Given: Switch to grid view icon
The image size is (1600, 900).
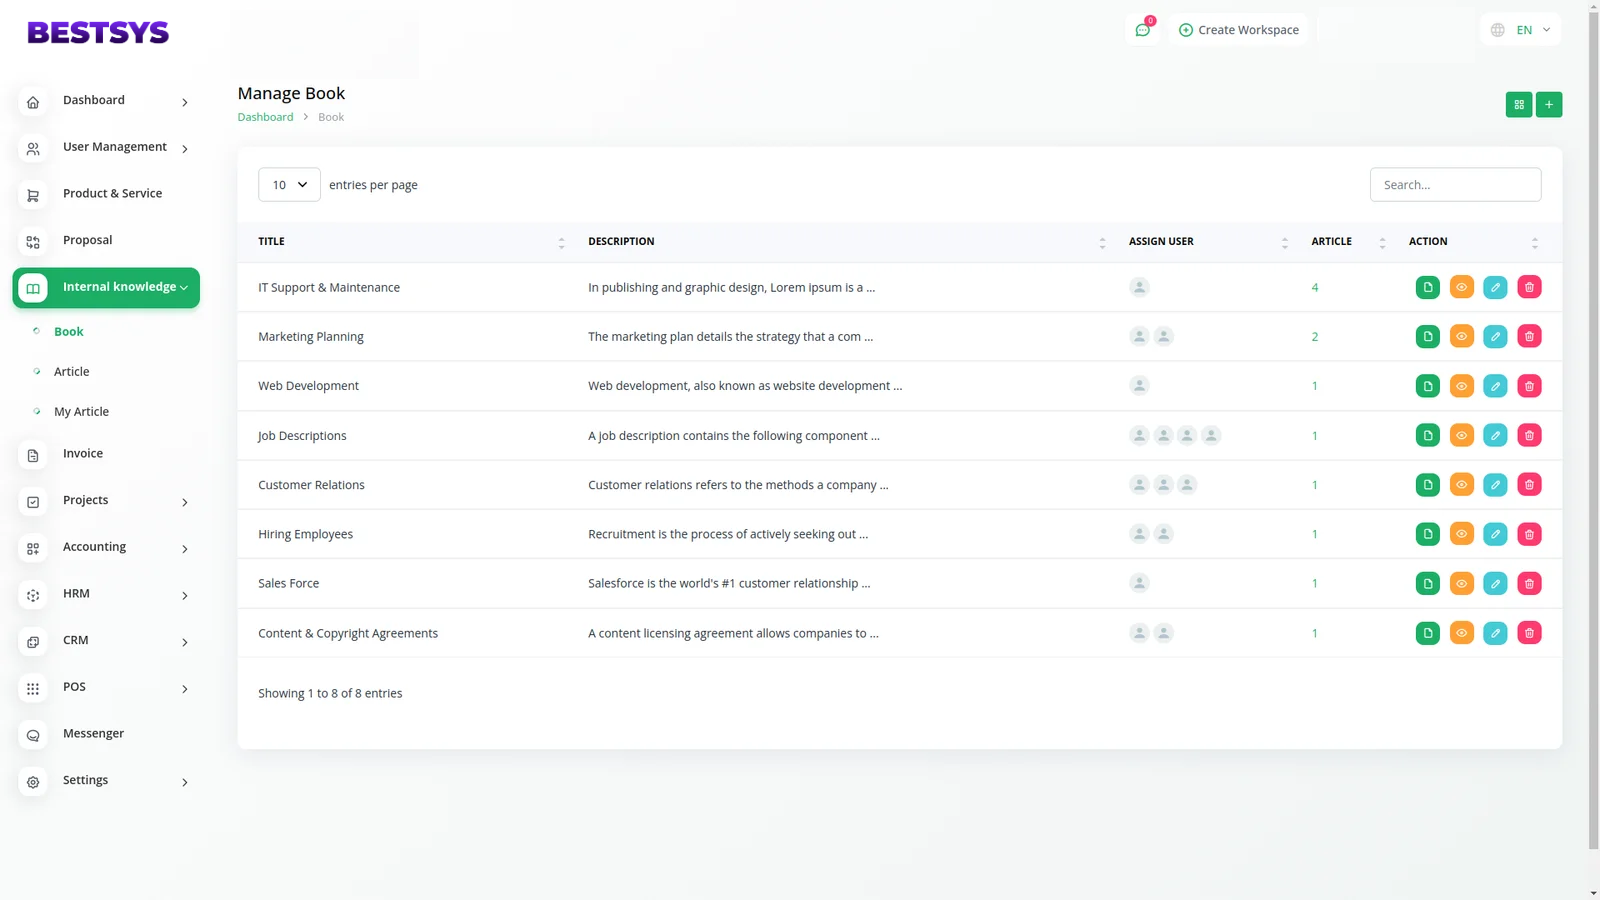Looking at the screenshot, I should coord(1518,105).
